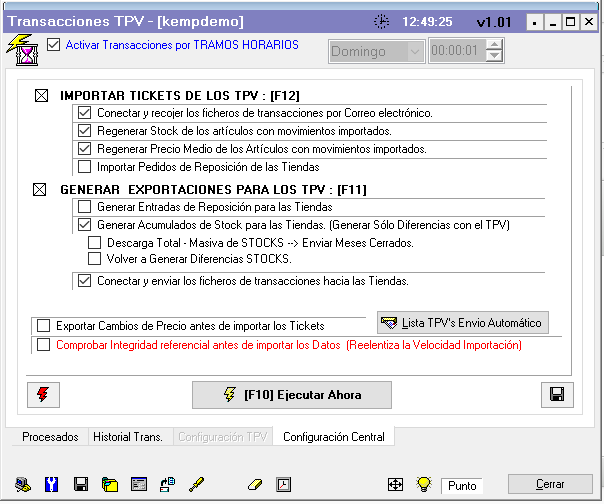The width and height of the screenshot is (604, 504).
Task: Click the light bulb icon
Action: [x=423, y=484]
